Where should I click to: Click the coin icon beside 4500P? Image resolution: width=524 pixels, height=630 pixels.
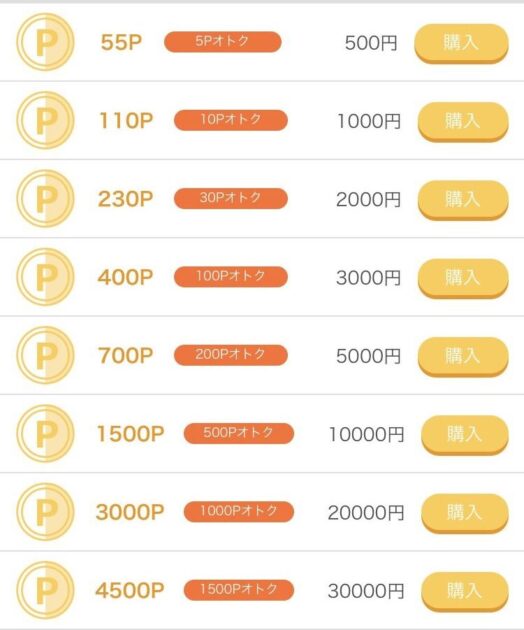pyautogui.click(x=45, y=590)
